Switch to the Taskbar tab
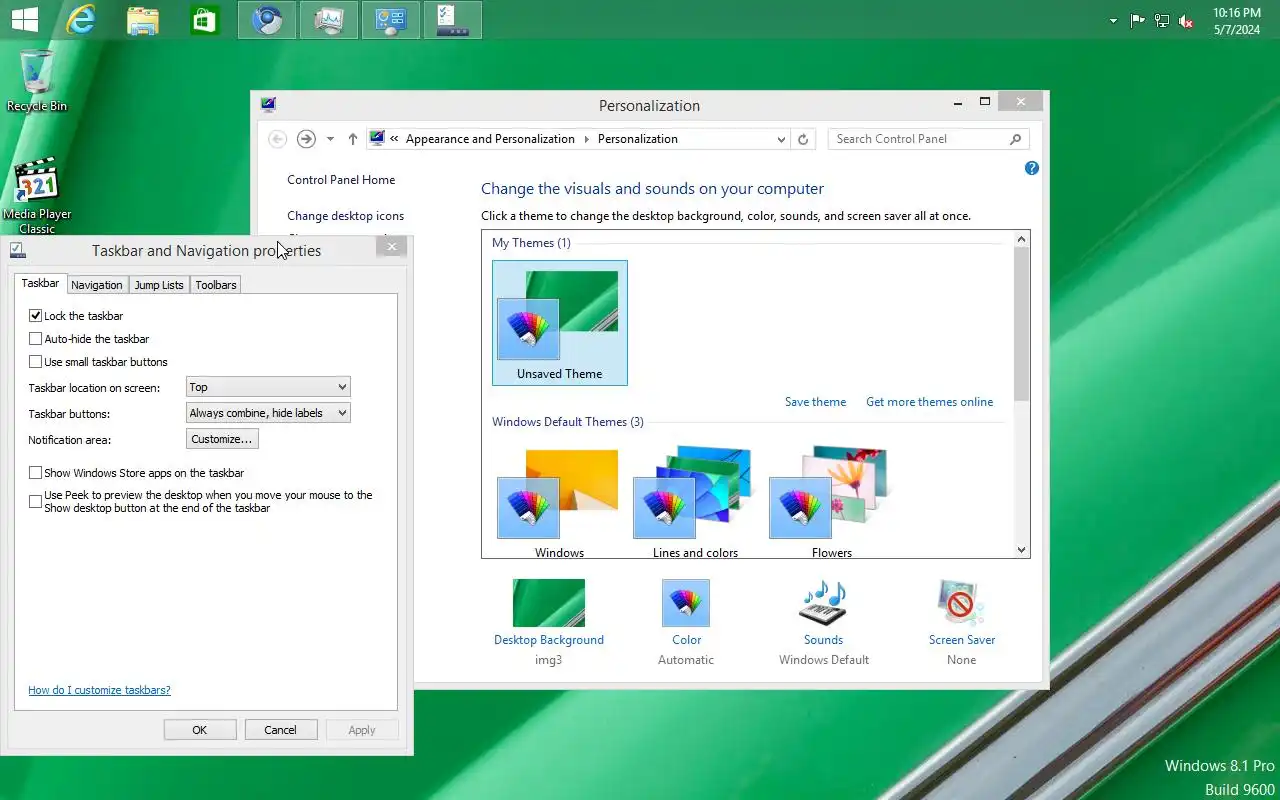1280x800 pixels. (x=41, y=284)
